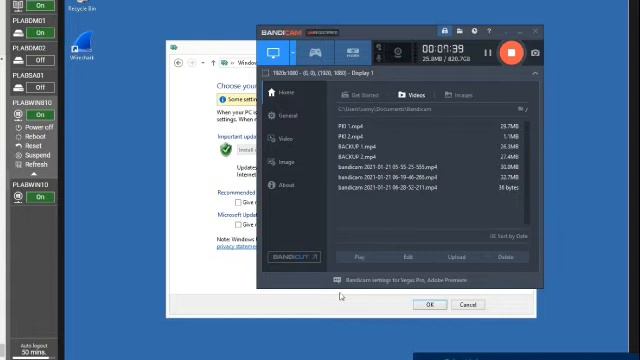Screen dimensions: 640x360
Task: Open output folder from Bandicam title bar
Action: pos(460,31)
